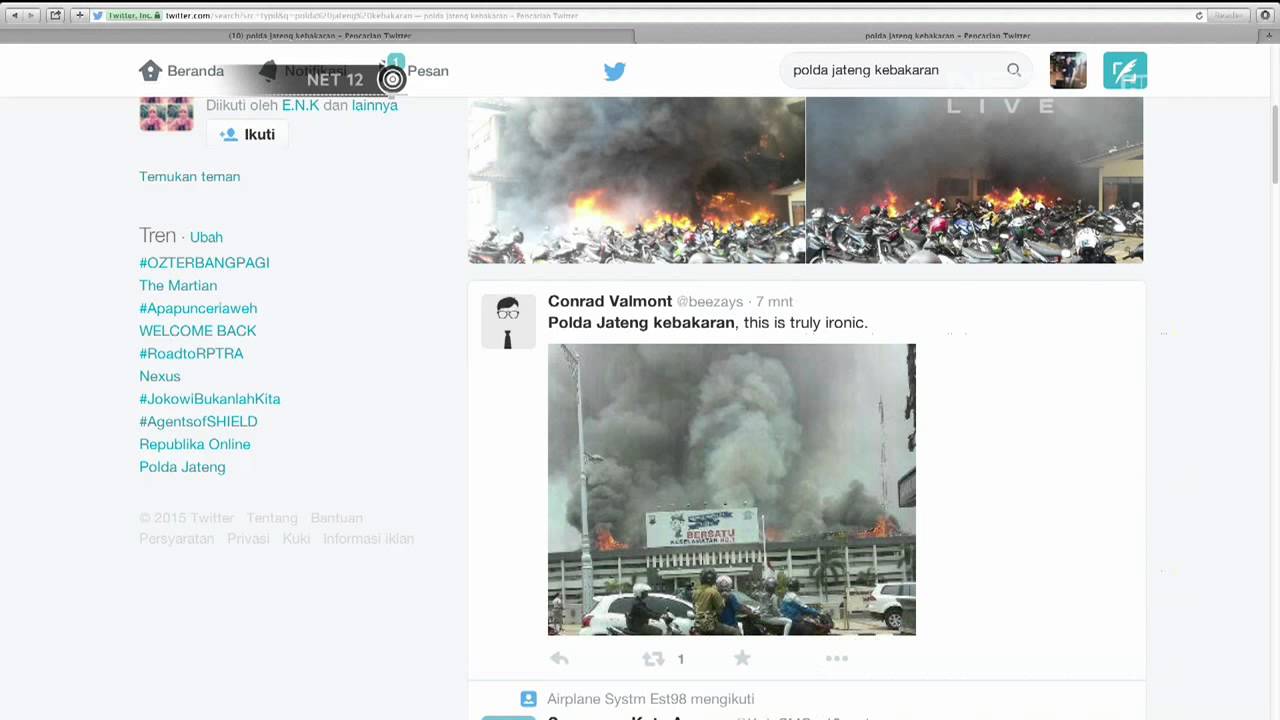The width and height of the screenshot is (1280, 720).
Task: Compose a new tweet
Action: [x=1125, y=70]
